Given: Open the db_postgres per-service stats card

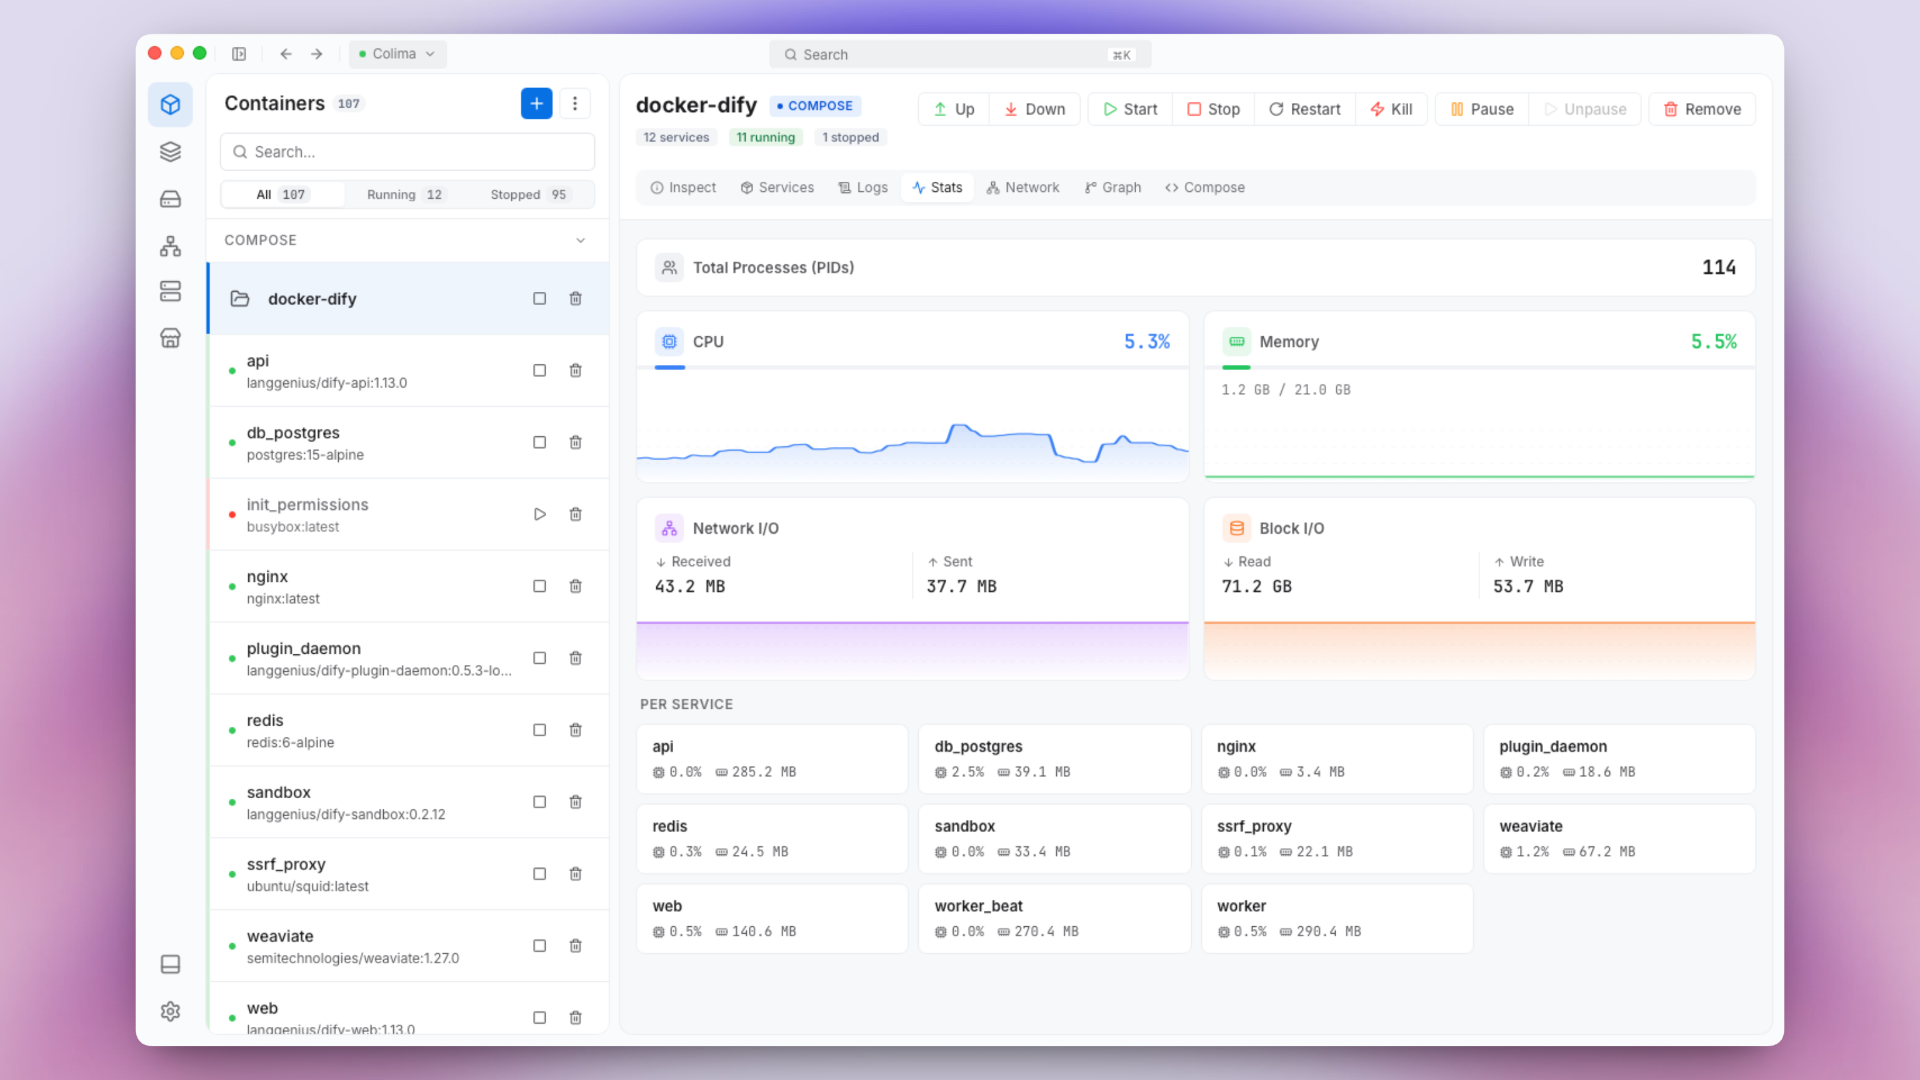Looking at the screenshot, I should pos(1054,759).
